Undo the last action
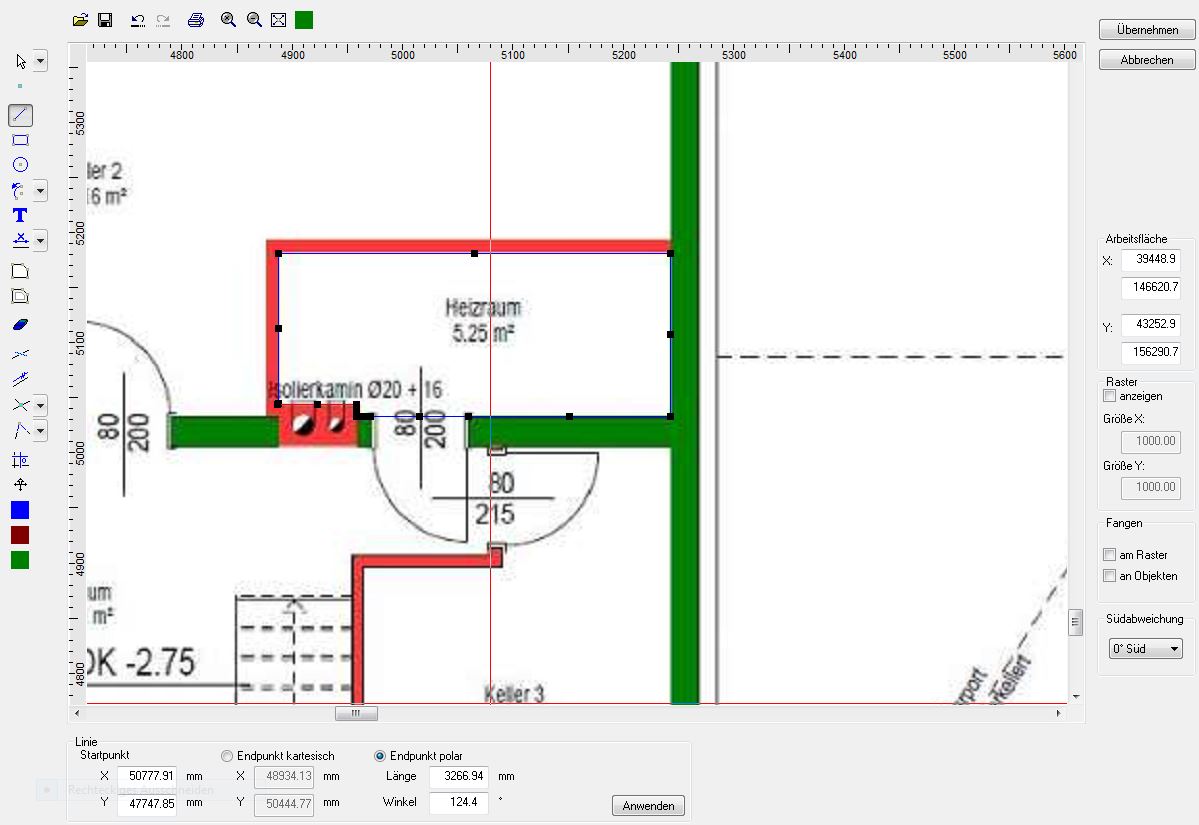The width and height of the screenshot is (1199, 825). (x=138, y=20)
